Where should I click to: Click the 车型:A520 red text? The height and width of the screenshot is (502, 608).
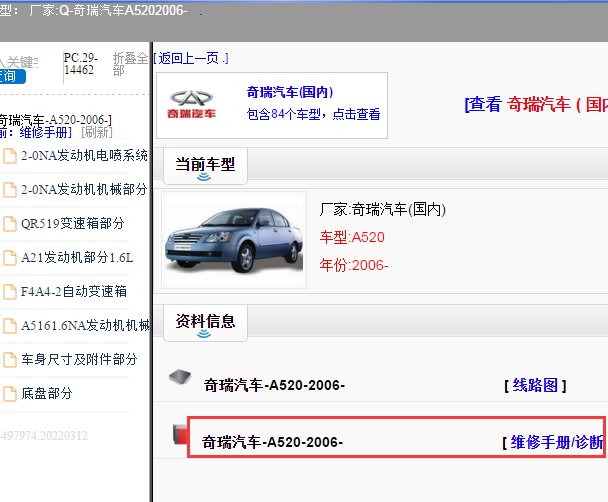click(352, 237)
